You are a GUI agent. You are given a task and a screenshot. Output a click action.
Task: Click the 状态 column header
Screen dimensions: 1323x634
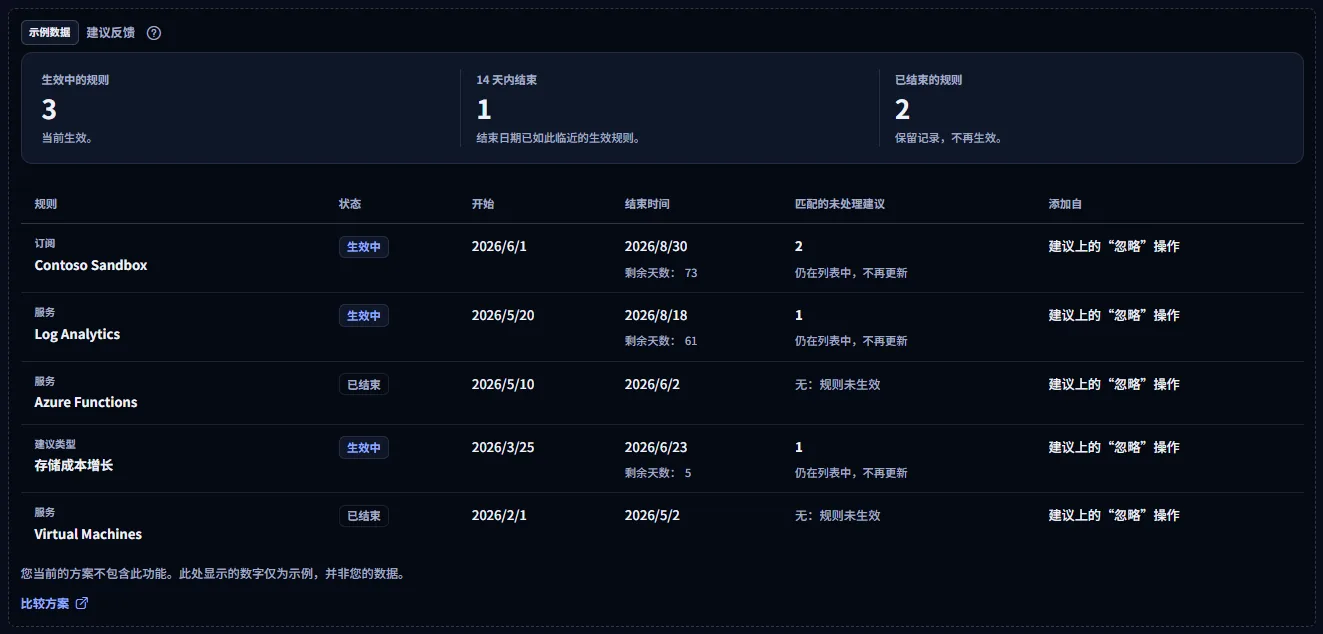(350, 204)
